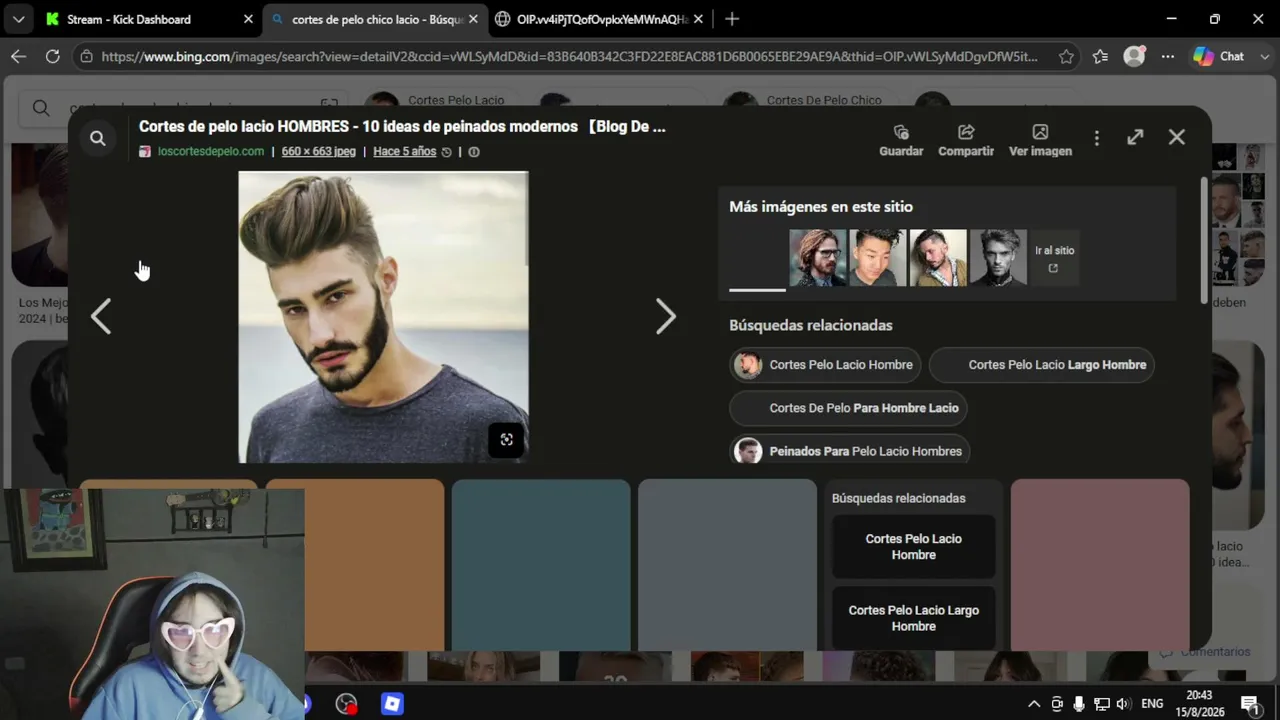
Task: Switch to the OIP.vv4iPjTQofOvpkx tab
Action: (600, 19)
